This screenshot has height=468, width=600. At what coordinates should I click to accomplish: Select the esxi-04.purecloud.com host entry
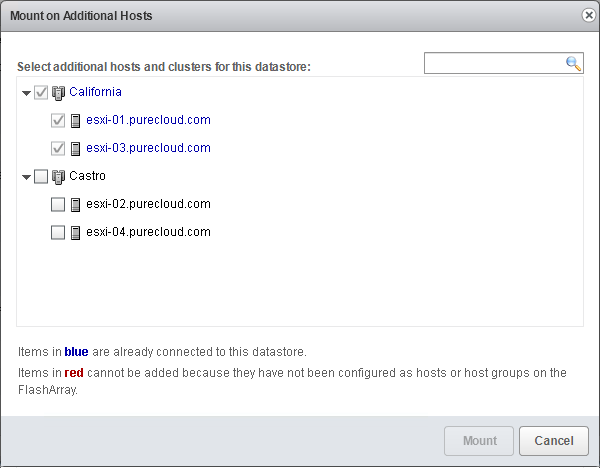click(x=148, y=232)
